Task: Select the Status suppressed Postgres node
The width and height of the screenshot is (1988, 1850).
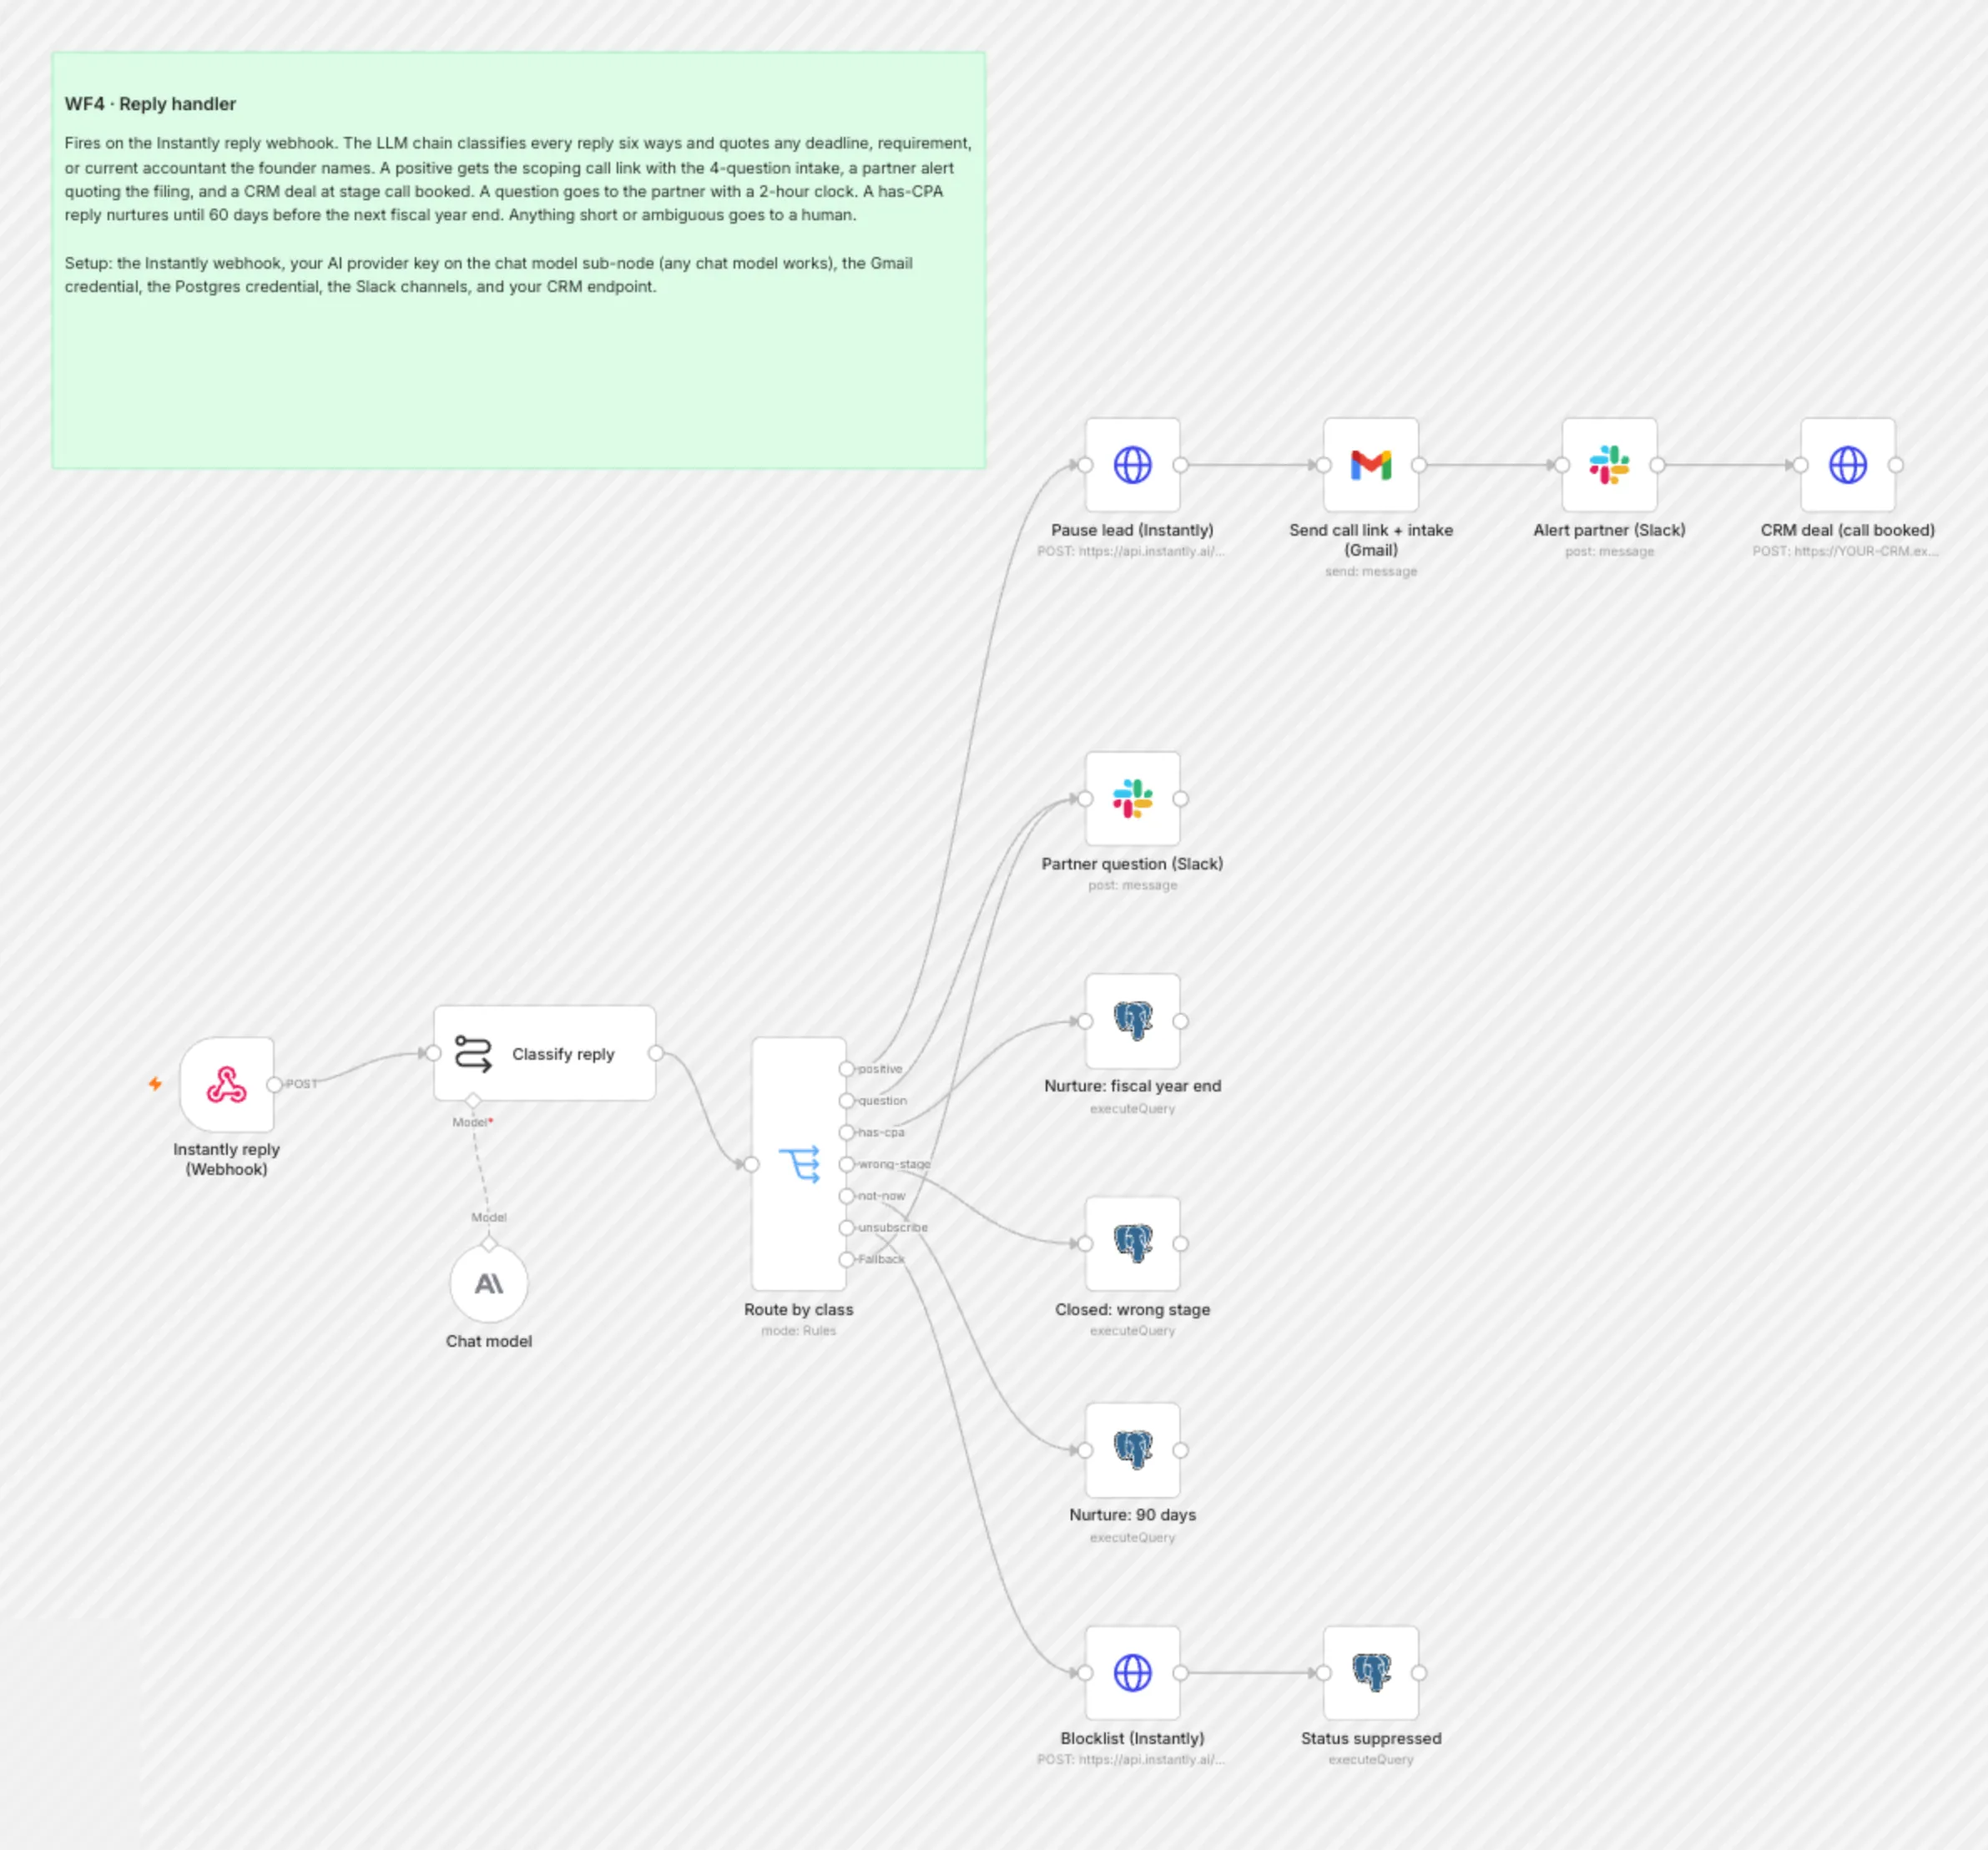Action: tap(1370, 1673)
